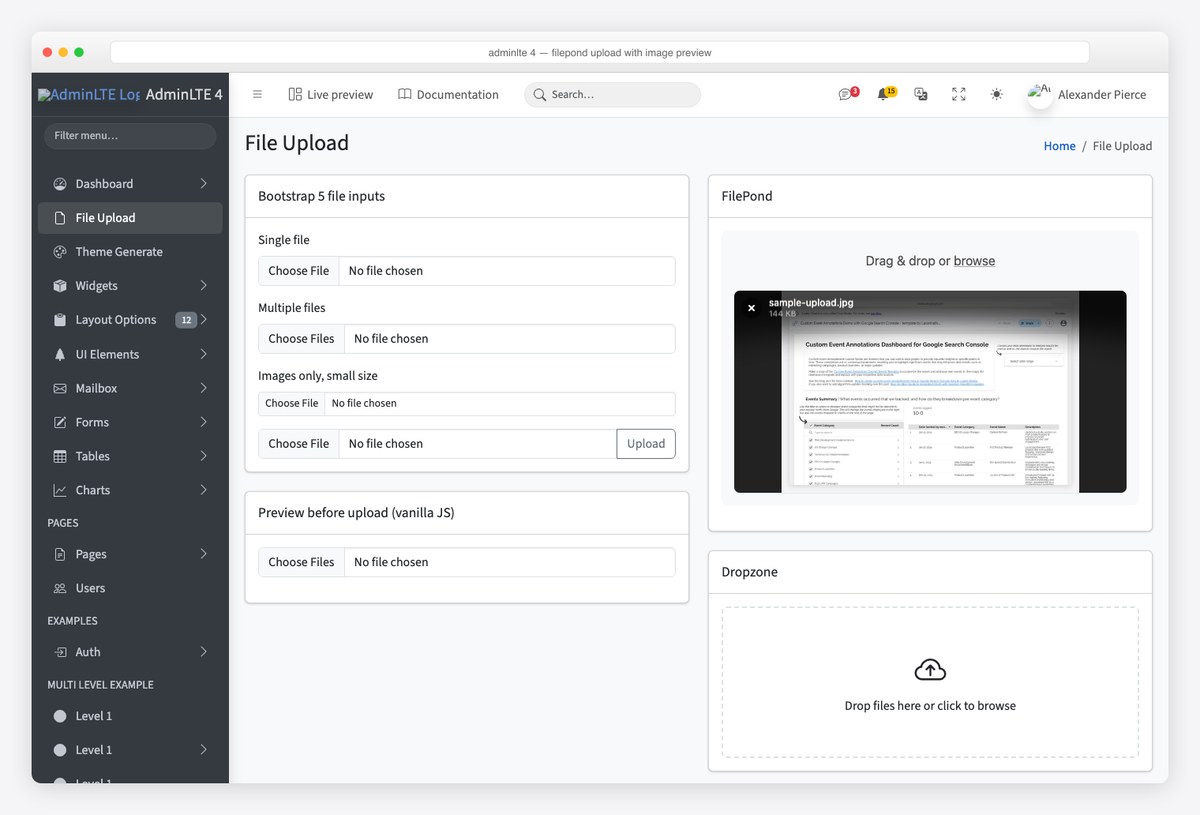Expand the Pages menu chevron

pyautogui.click(x=203, y=554)
